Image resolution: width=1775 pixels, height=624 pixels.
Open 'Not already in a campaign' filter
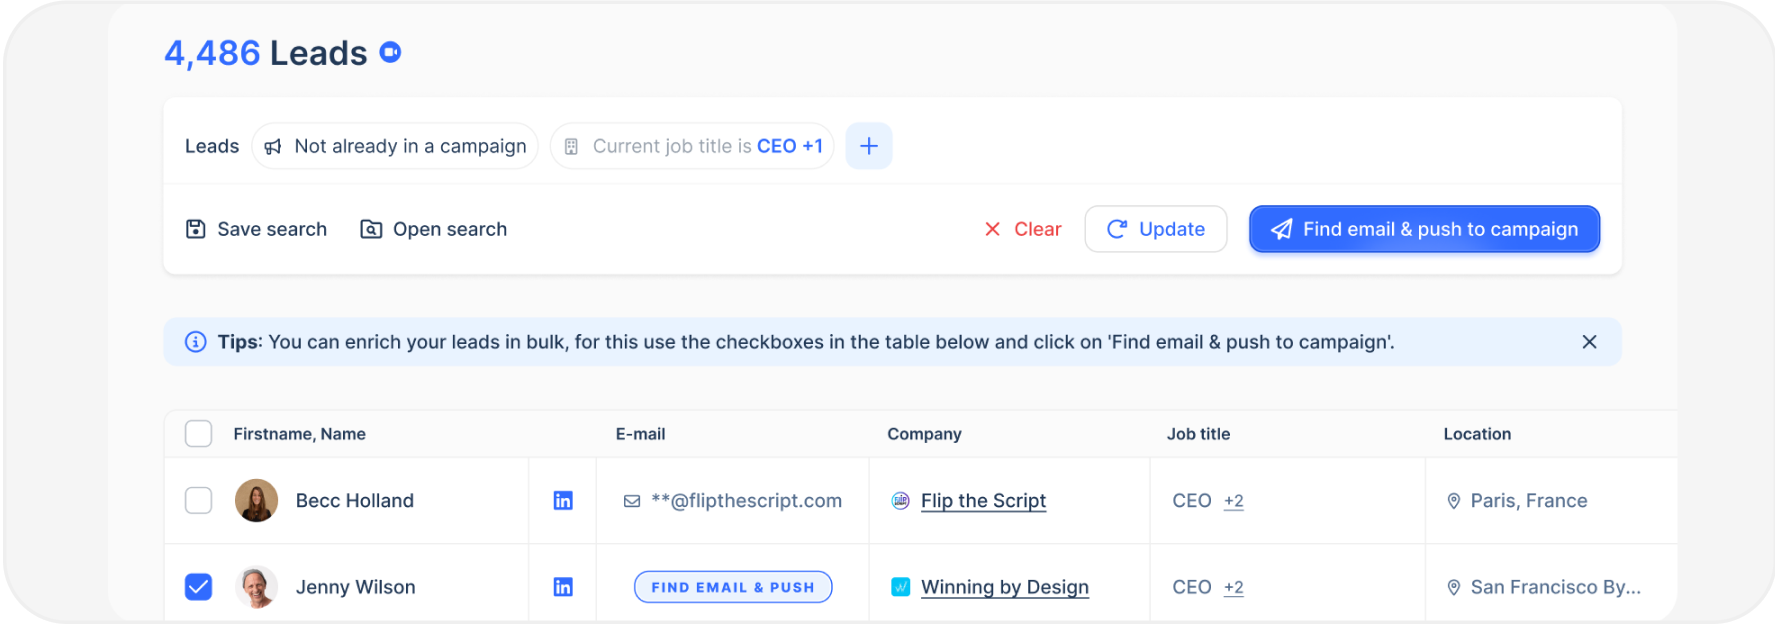pyautogui.click(x=395, y=146)
